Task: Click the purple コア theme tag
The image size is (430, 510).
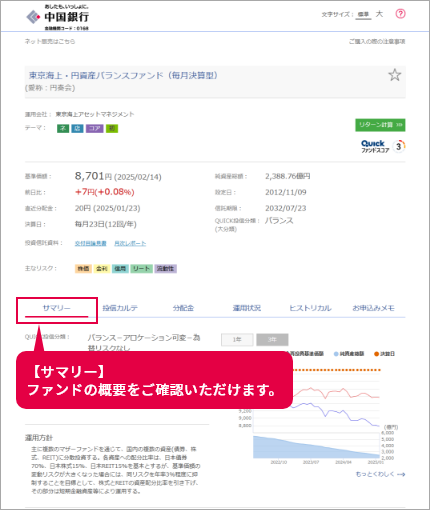Action: pos(95,128)
